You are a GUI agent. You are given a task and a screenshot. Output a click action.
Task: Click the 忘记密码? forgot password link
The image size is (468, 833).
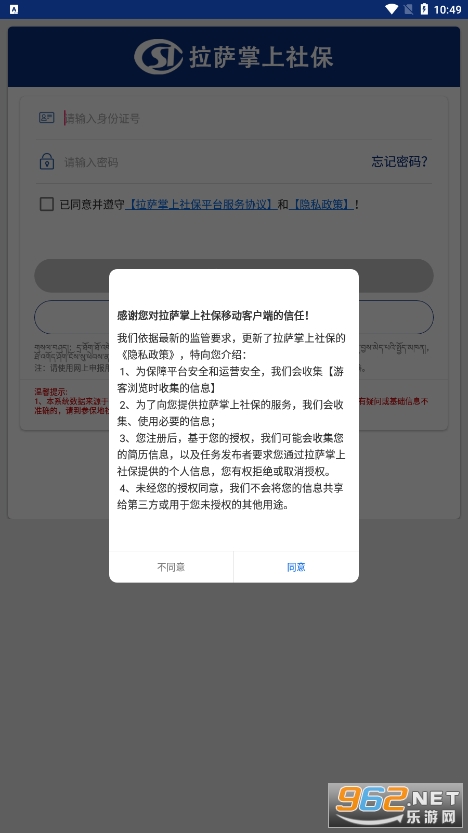[x=399, y=162]
